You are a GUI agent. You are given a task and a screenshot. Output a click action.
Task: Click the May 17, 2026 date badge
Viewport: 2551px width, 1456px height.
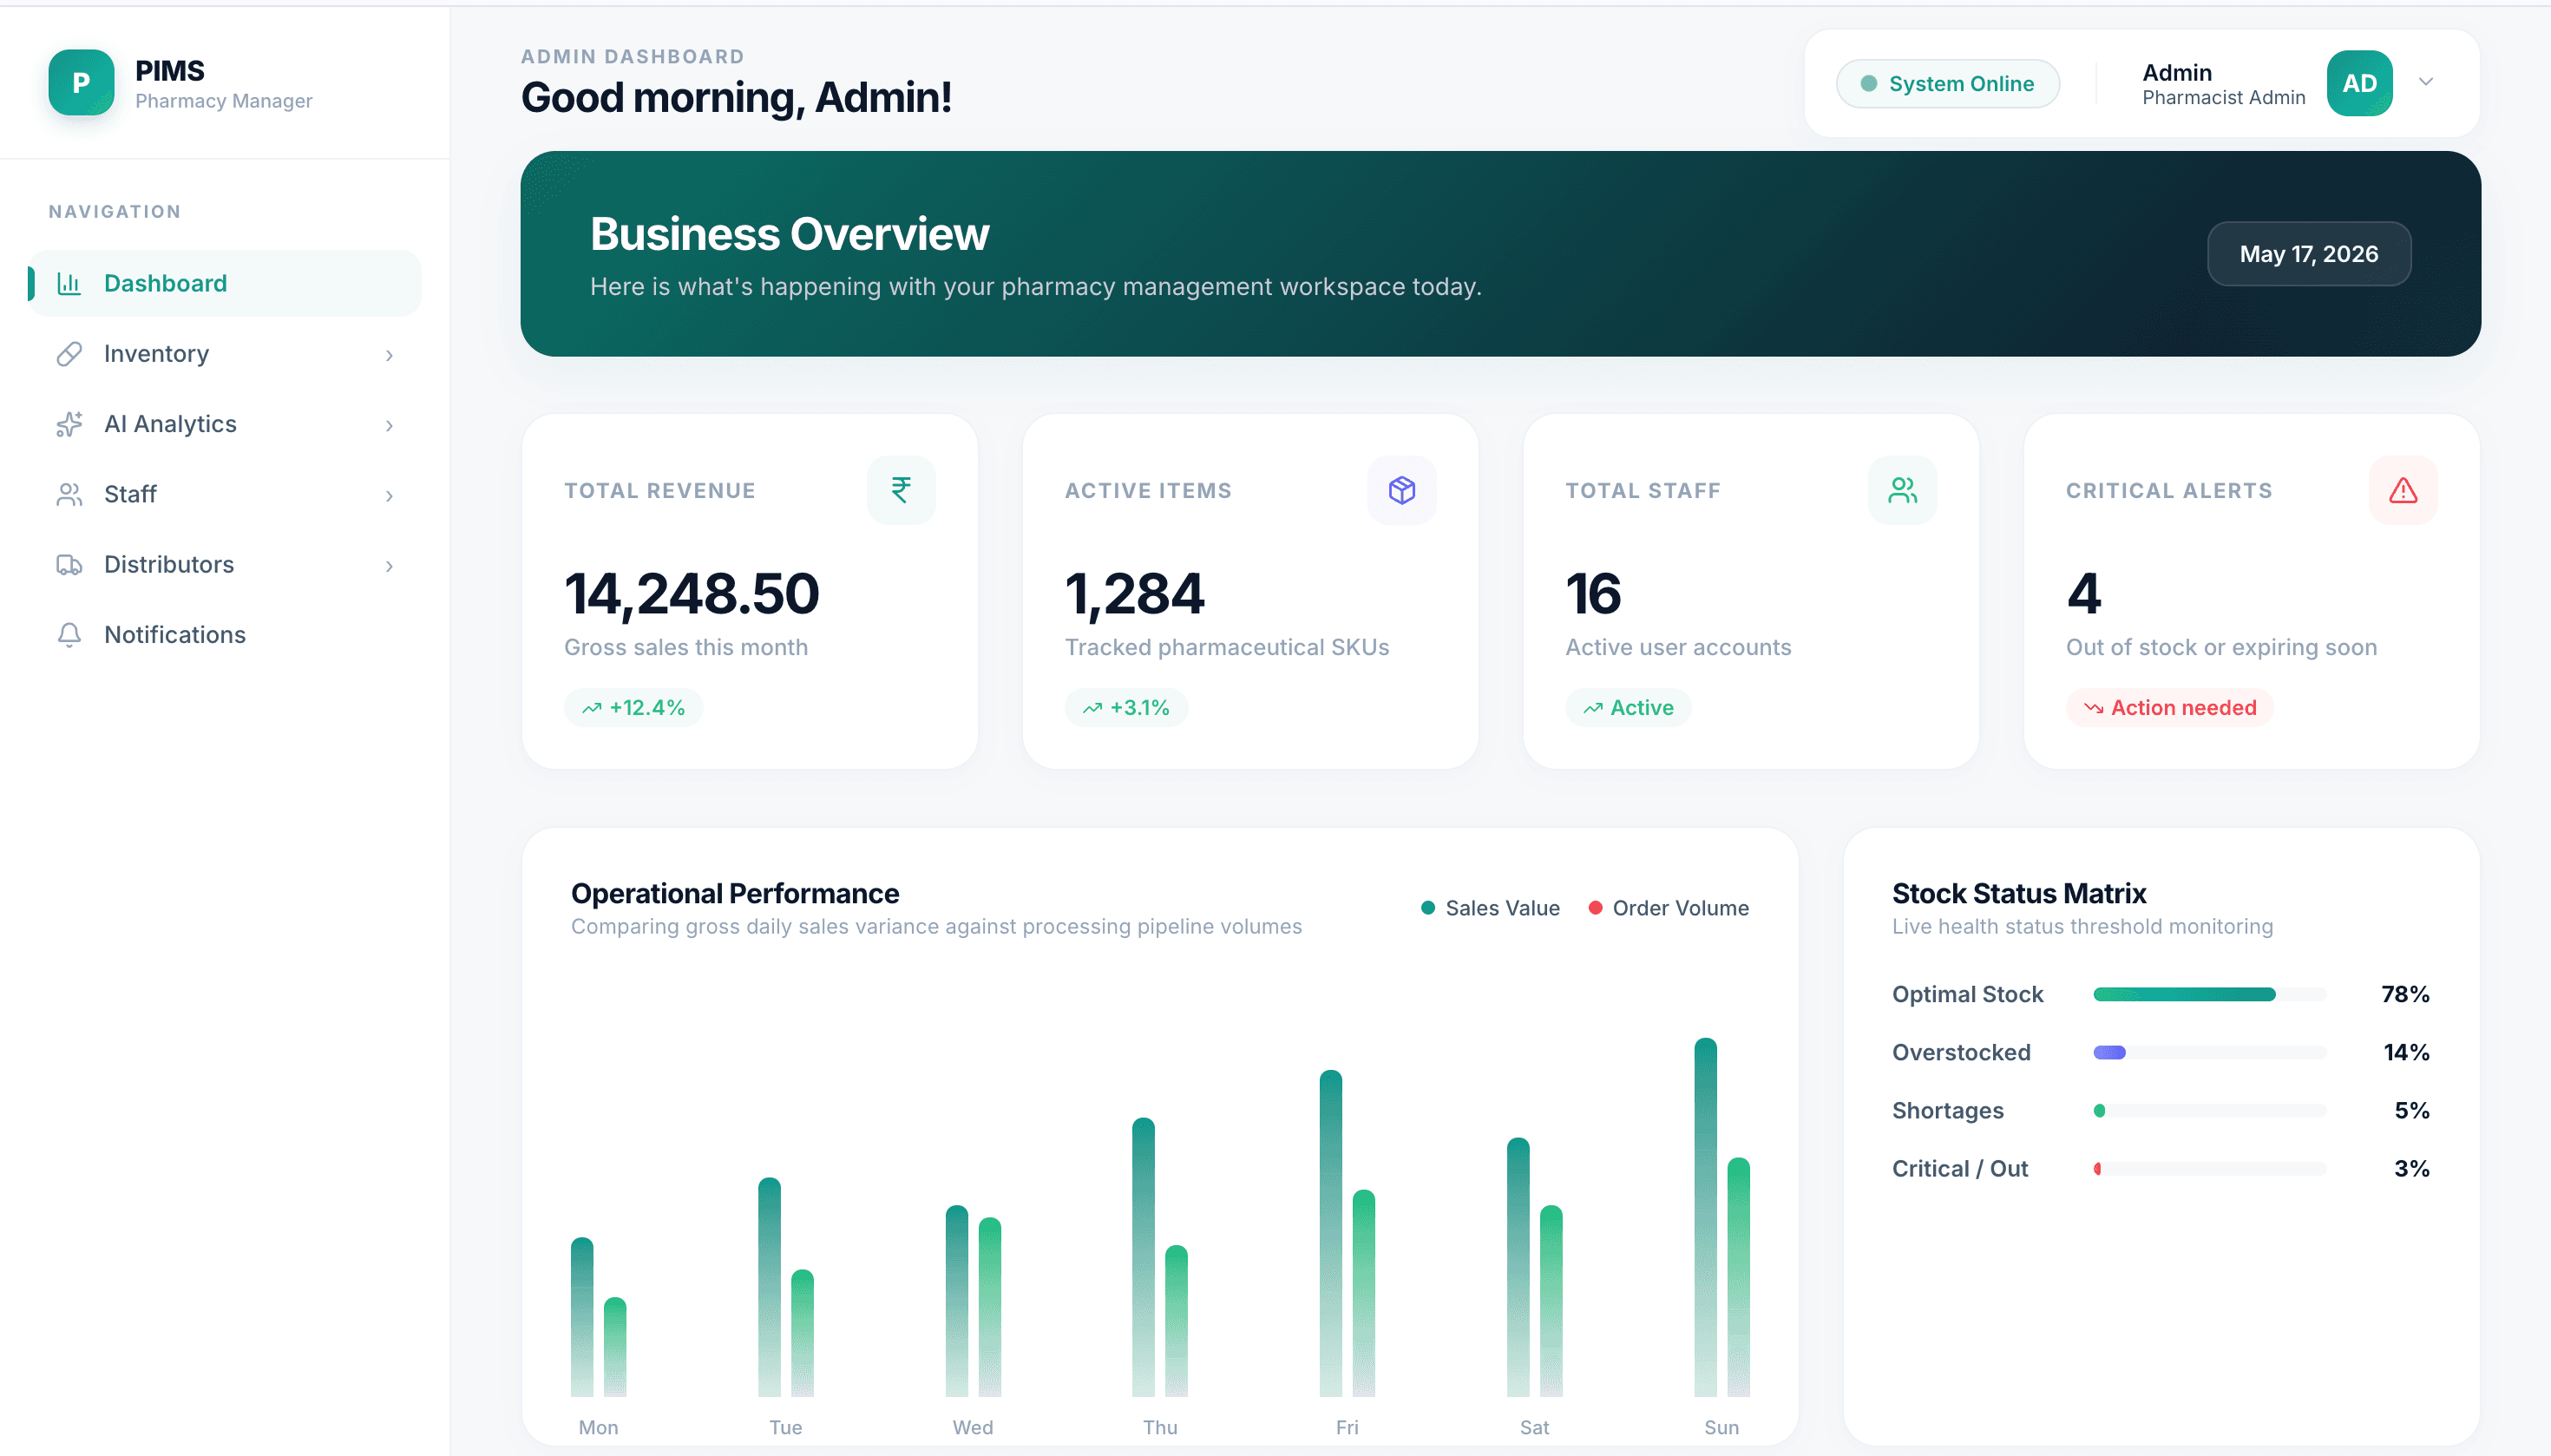tap(2308, 254)
